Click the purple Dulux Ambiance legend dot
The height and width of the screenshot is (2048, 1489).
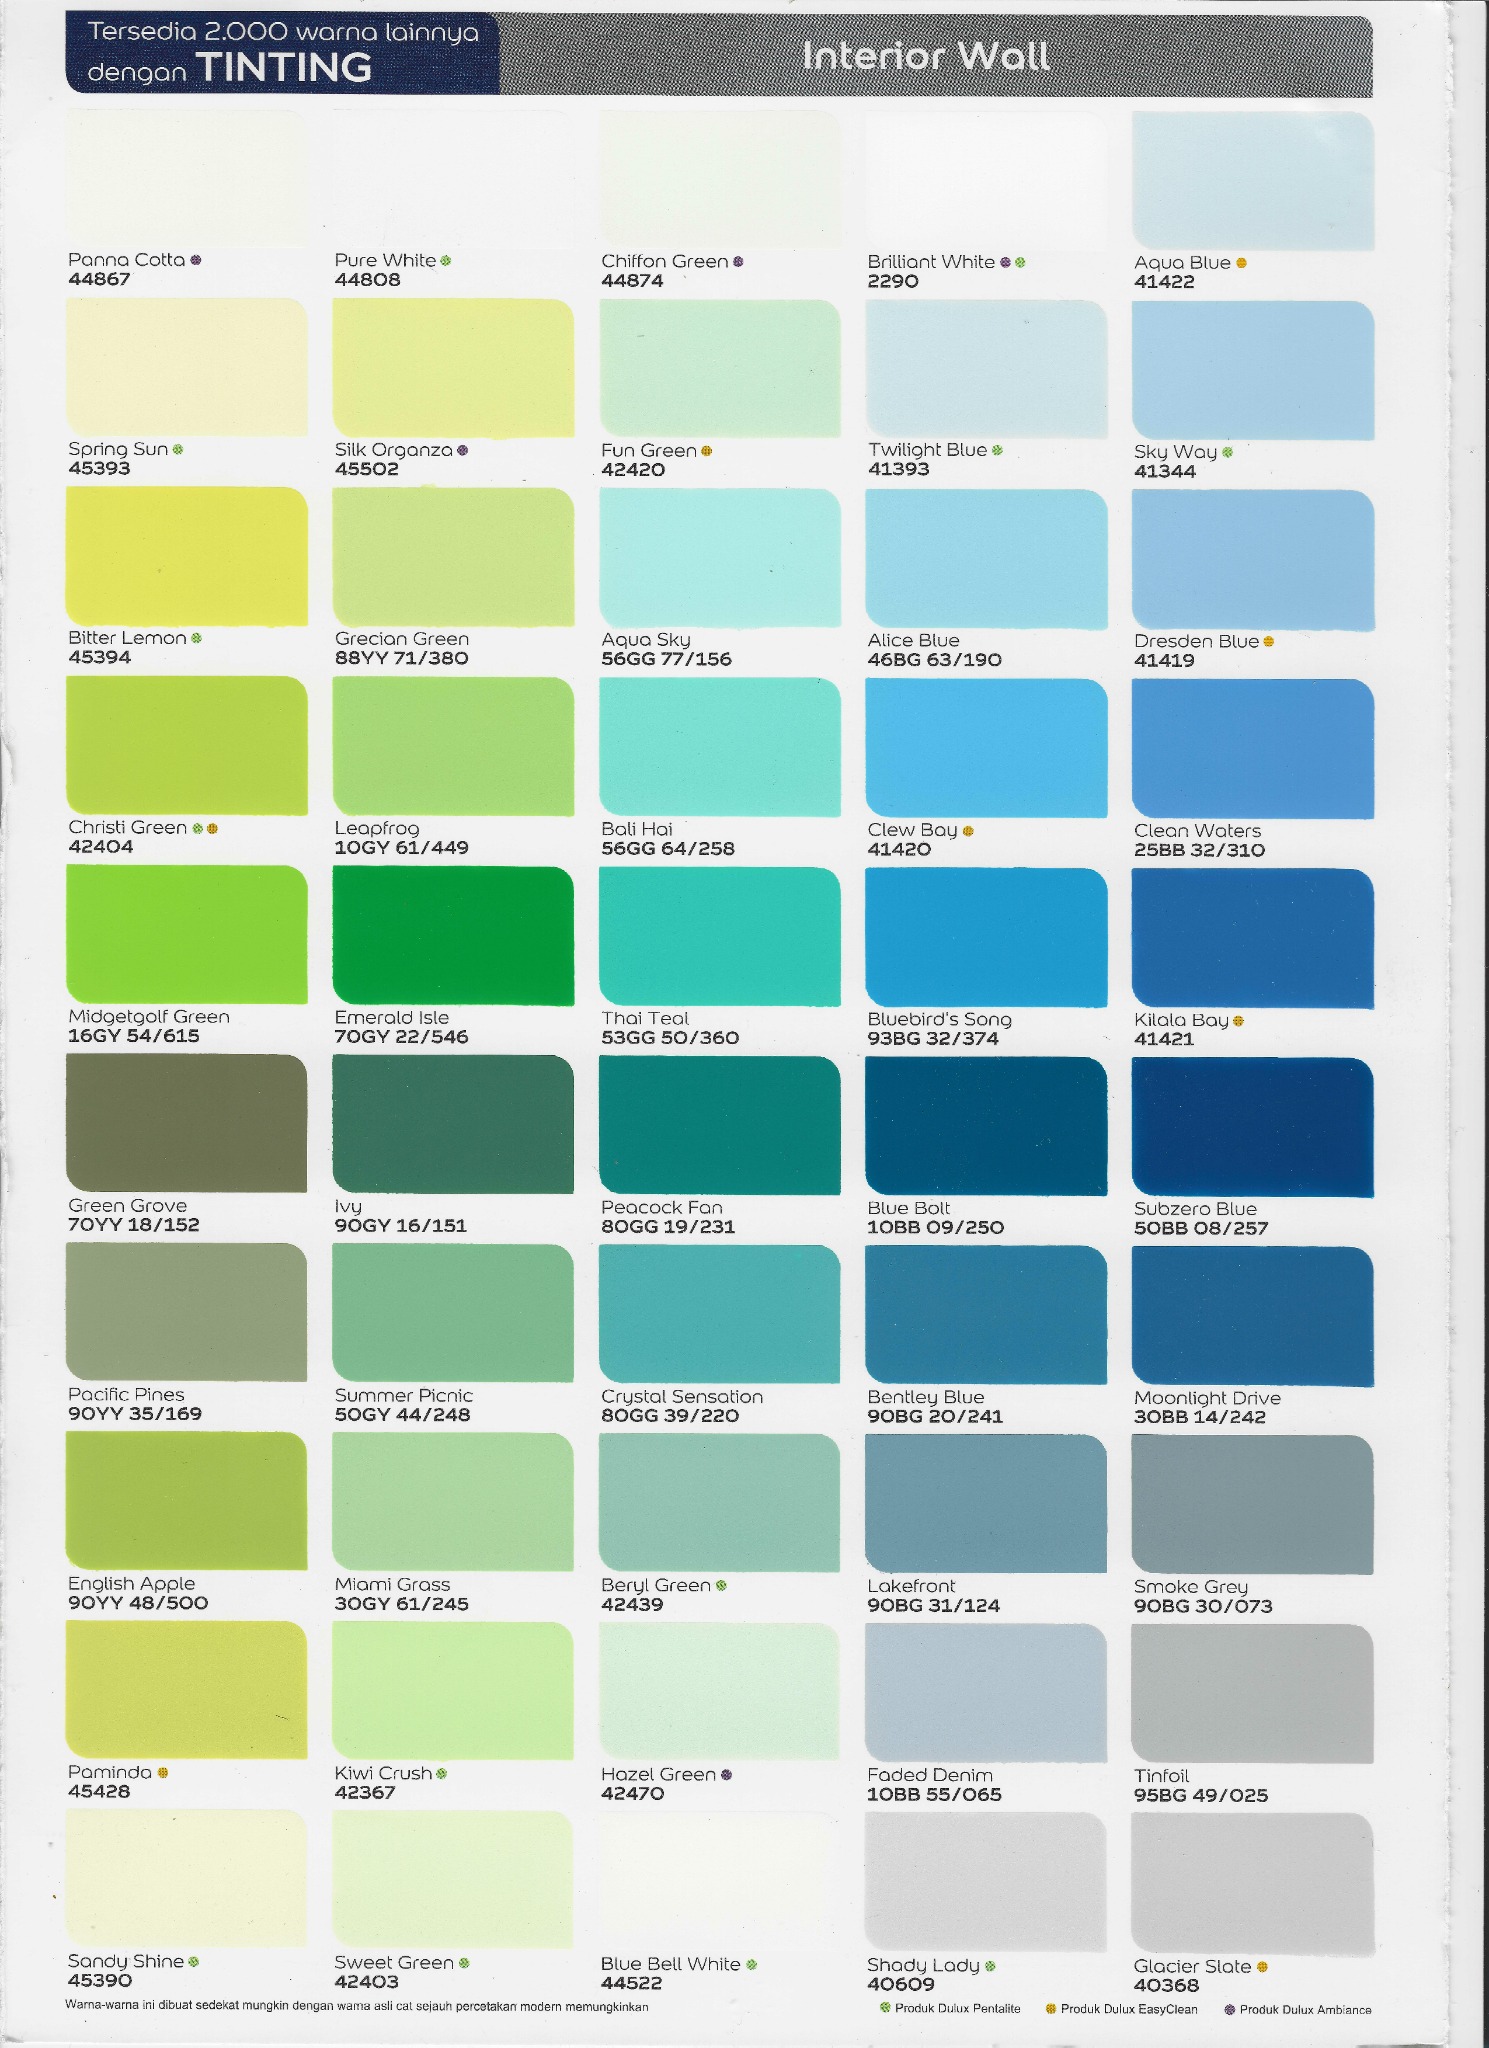coord(1230,2010)
